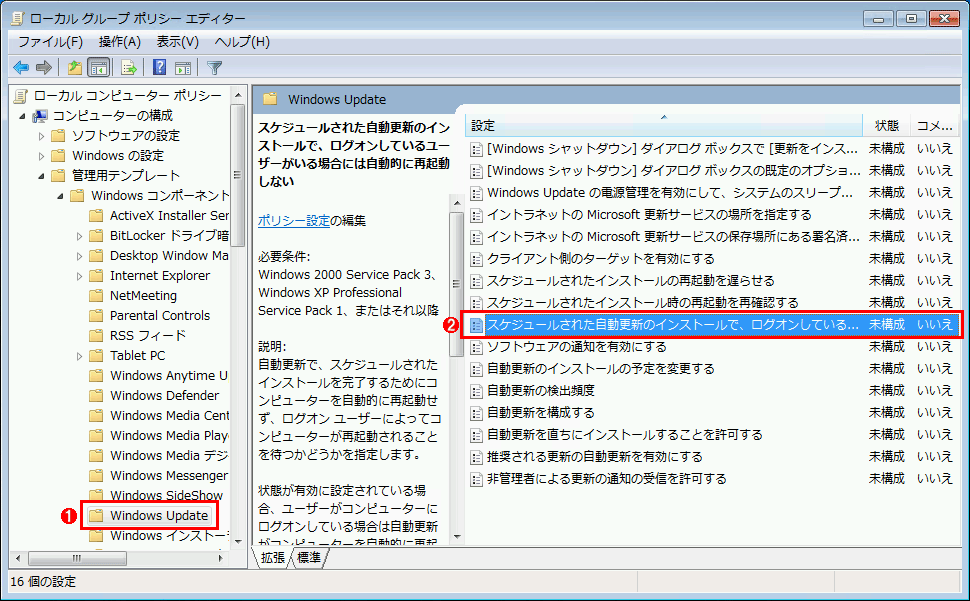This screenshot has height=601, width=970.
Task: Click the Windows SideShow folder icon
Action: point(96,496)
